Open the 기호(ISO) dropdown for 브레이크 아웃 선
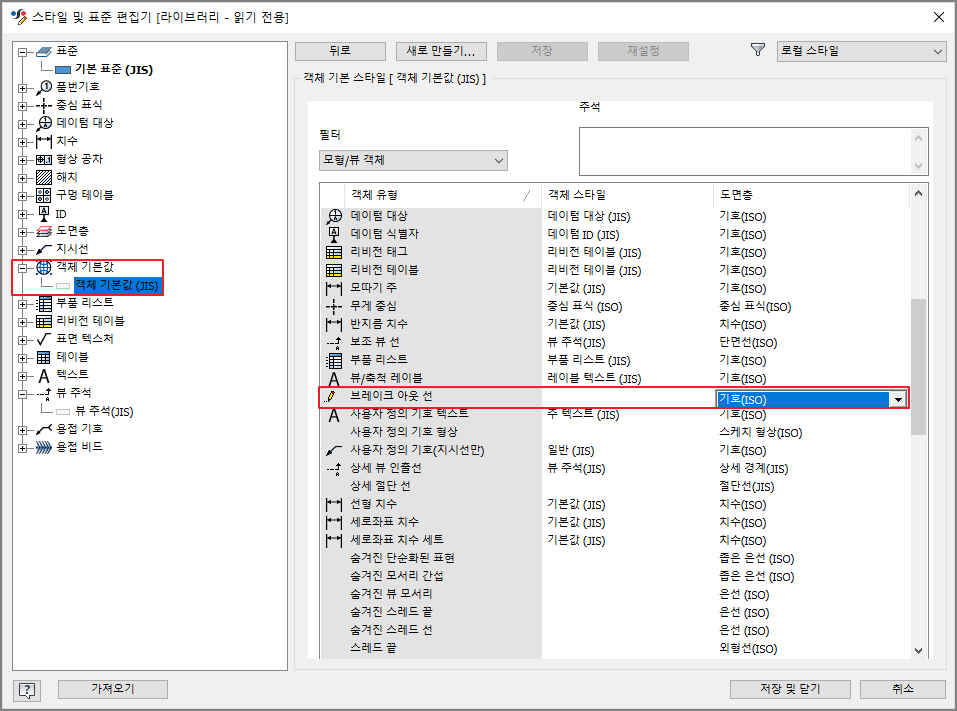 (899, 397)
